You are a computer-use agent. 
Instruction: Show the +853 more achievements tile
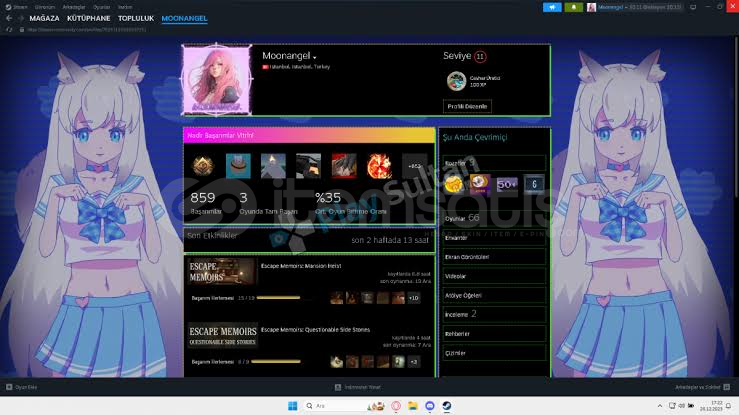[x=414, y=166]
